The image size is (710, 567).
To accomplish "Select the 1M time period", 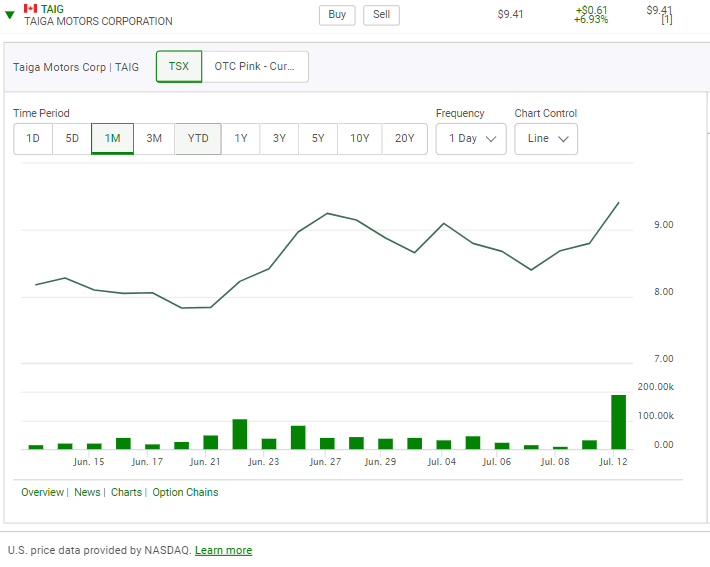I will (x=112, y=139).
